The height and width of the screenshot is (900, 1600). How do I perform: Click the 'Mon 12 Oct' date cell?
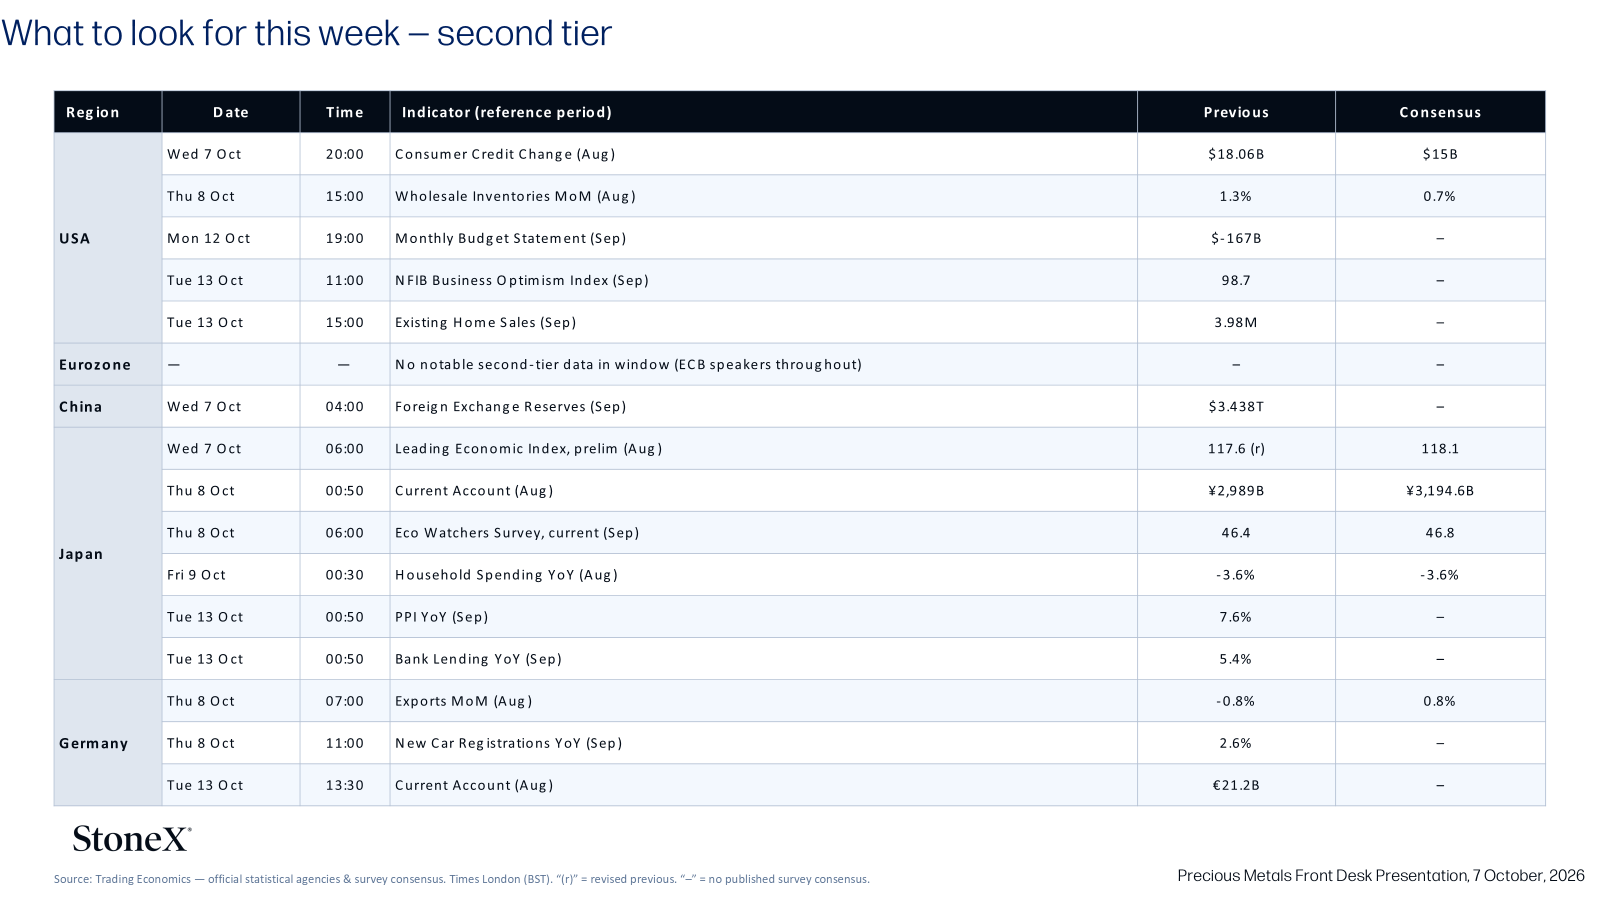(x=231, y=238)
